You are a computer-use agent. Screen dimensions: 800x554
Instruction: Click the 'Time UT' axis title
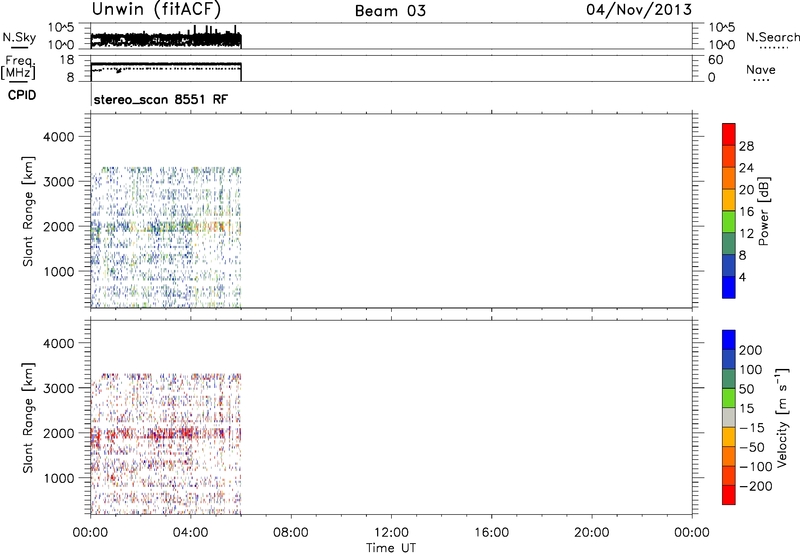pos(391,548)
